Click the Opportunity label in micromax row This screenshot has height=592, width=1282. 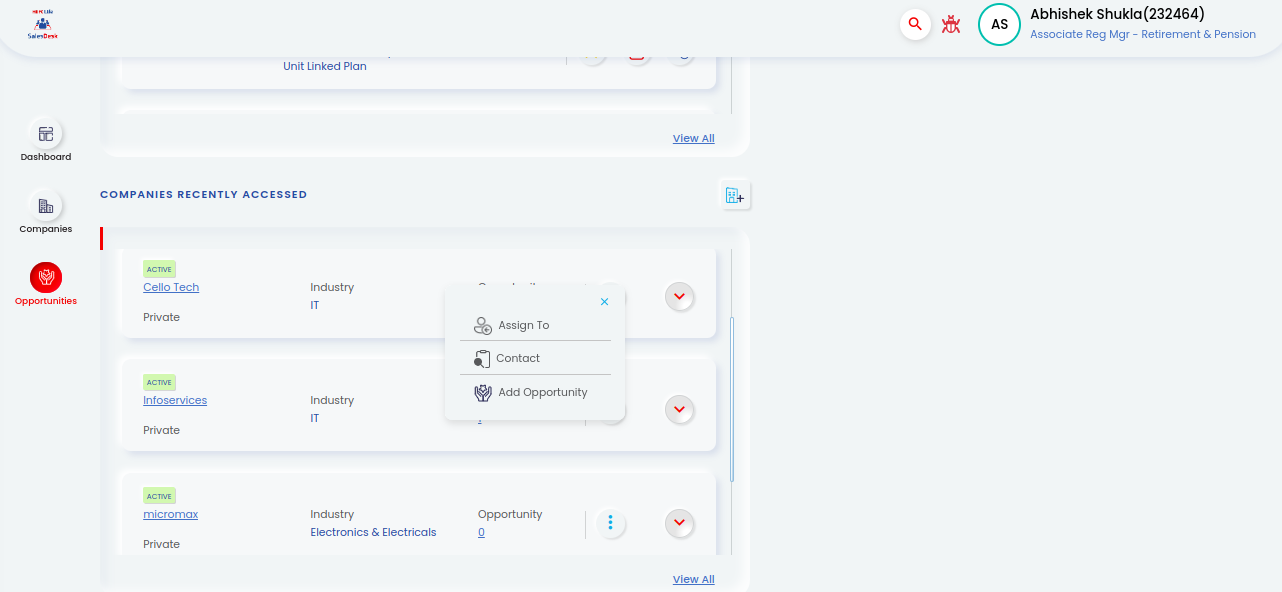pos(510,514)
